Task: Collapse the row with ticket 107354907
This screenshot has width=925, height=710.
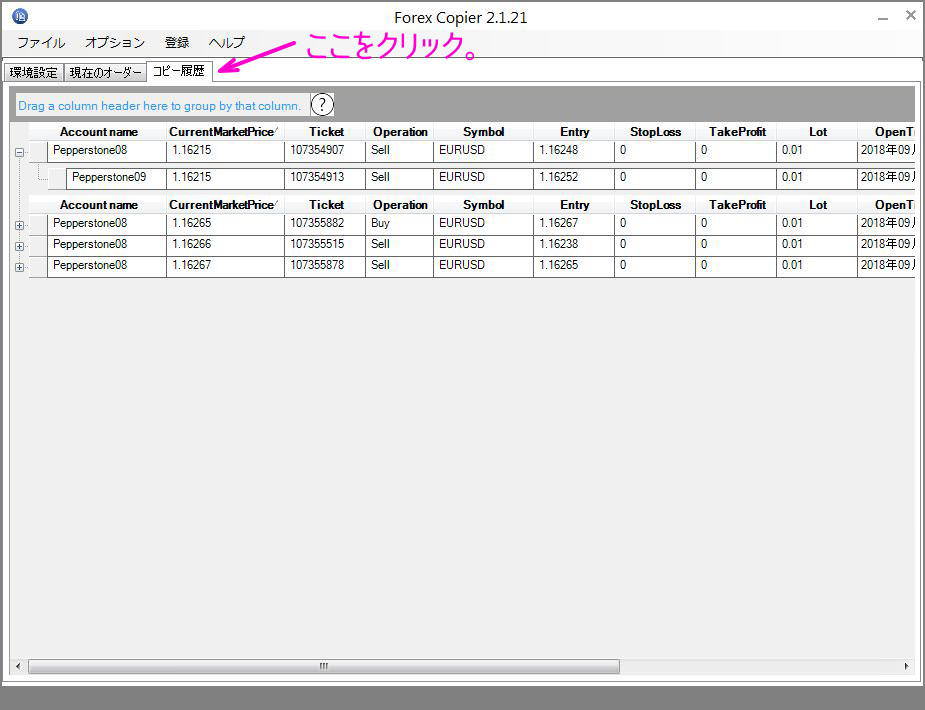Action: tap(19, 153)
